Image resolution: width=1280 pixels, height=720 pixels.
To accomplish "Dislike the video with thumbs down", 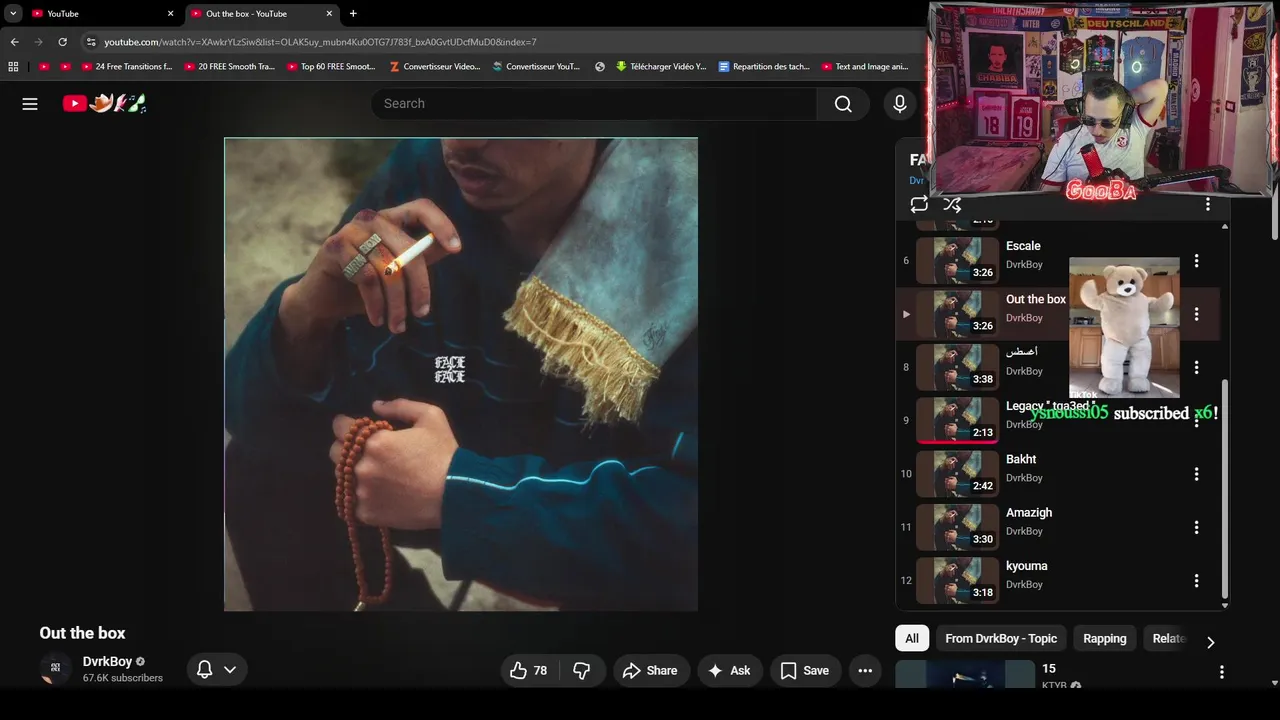I will point(582,671).
